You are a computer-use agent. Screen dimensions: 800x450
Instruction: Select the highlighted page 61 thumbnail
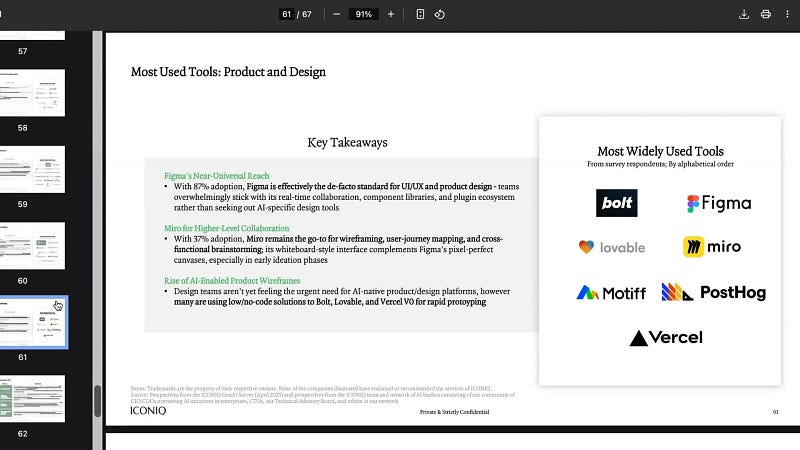[x=33, y=322]
